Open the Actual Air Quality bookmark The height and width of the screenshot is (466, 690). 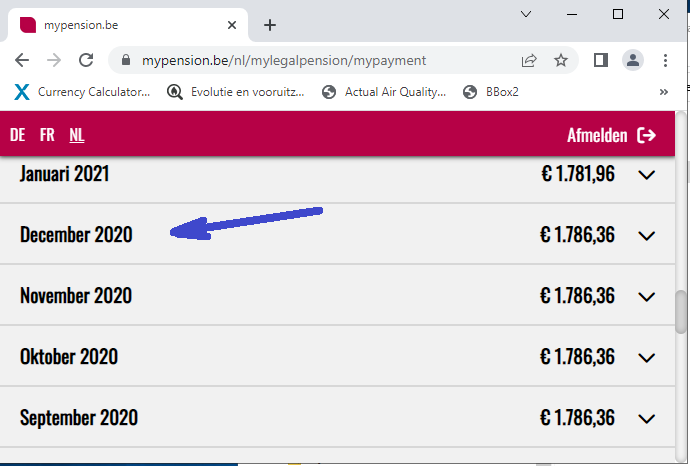point(385,92)
